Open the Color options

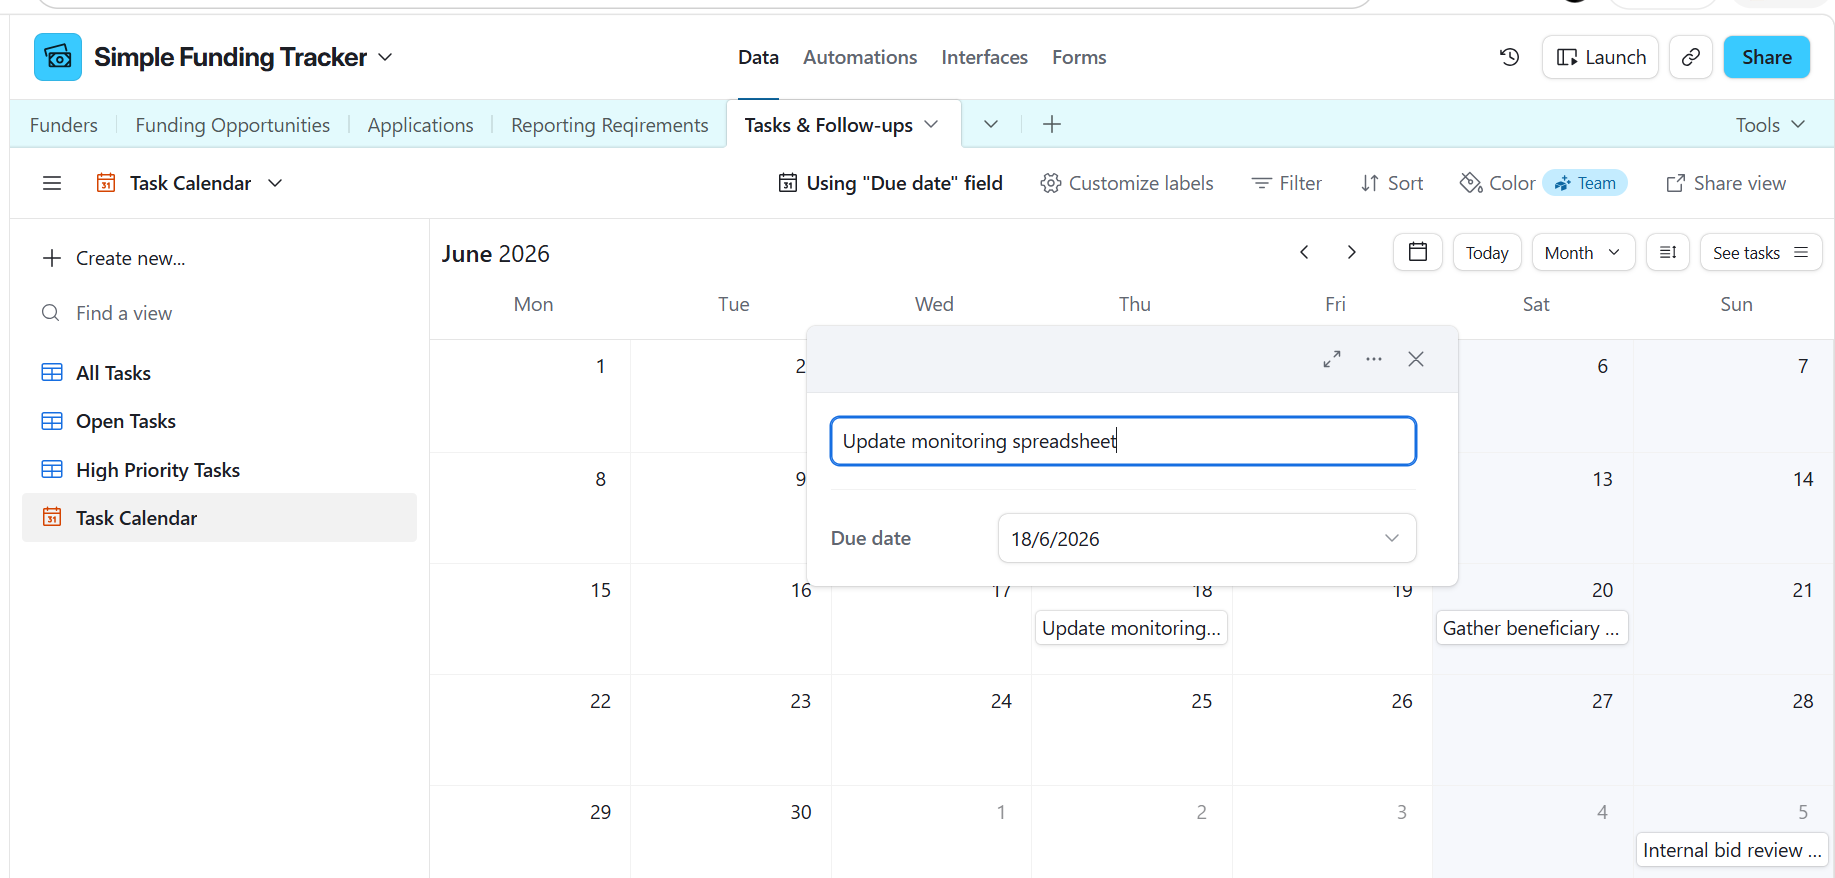1497,183
